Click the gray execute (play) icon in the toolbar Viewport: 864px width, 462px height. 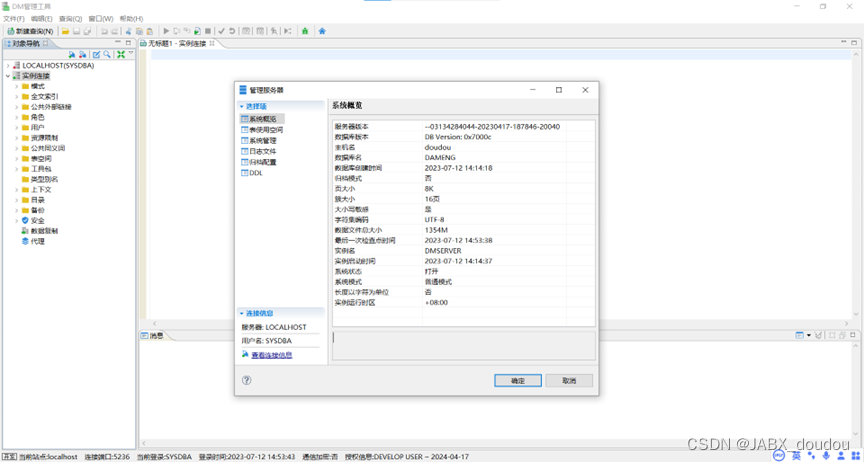166,31
